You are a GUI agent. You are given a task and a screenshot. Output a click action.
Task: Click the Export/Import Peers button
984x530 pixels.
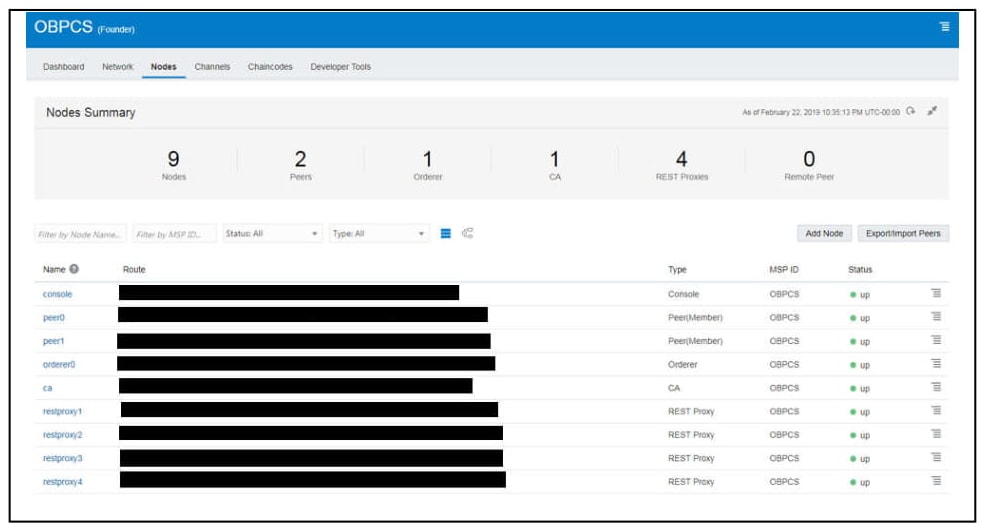coord(903,233)
